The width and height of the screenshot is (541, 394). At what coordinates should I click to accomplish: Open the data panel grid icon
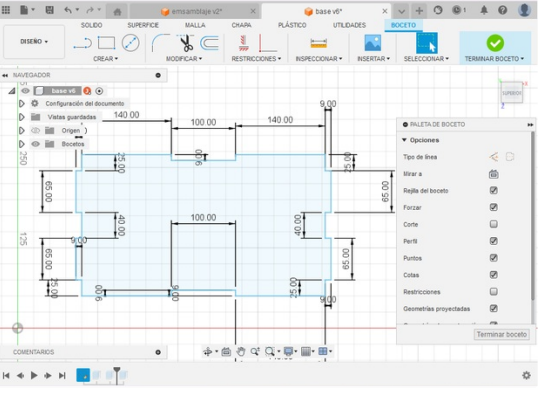[6, 10]
